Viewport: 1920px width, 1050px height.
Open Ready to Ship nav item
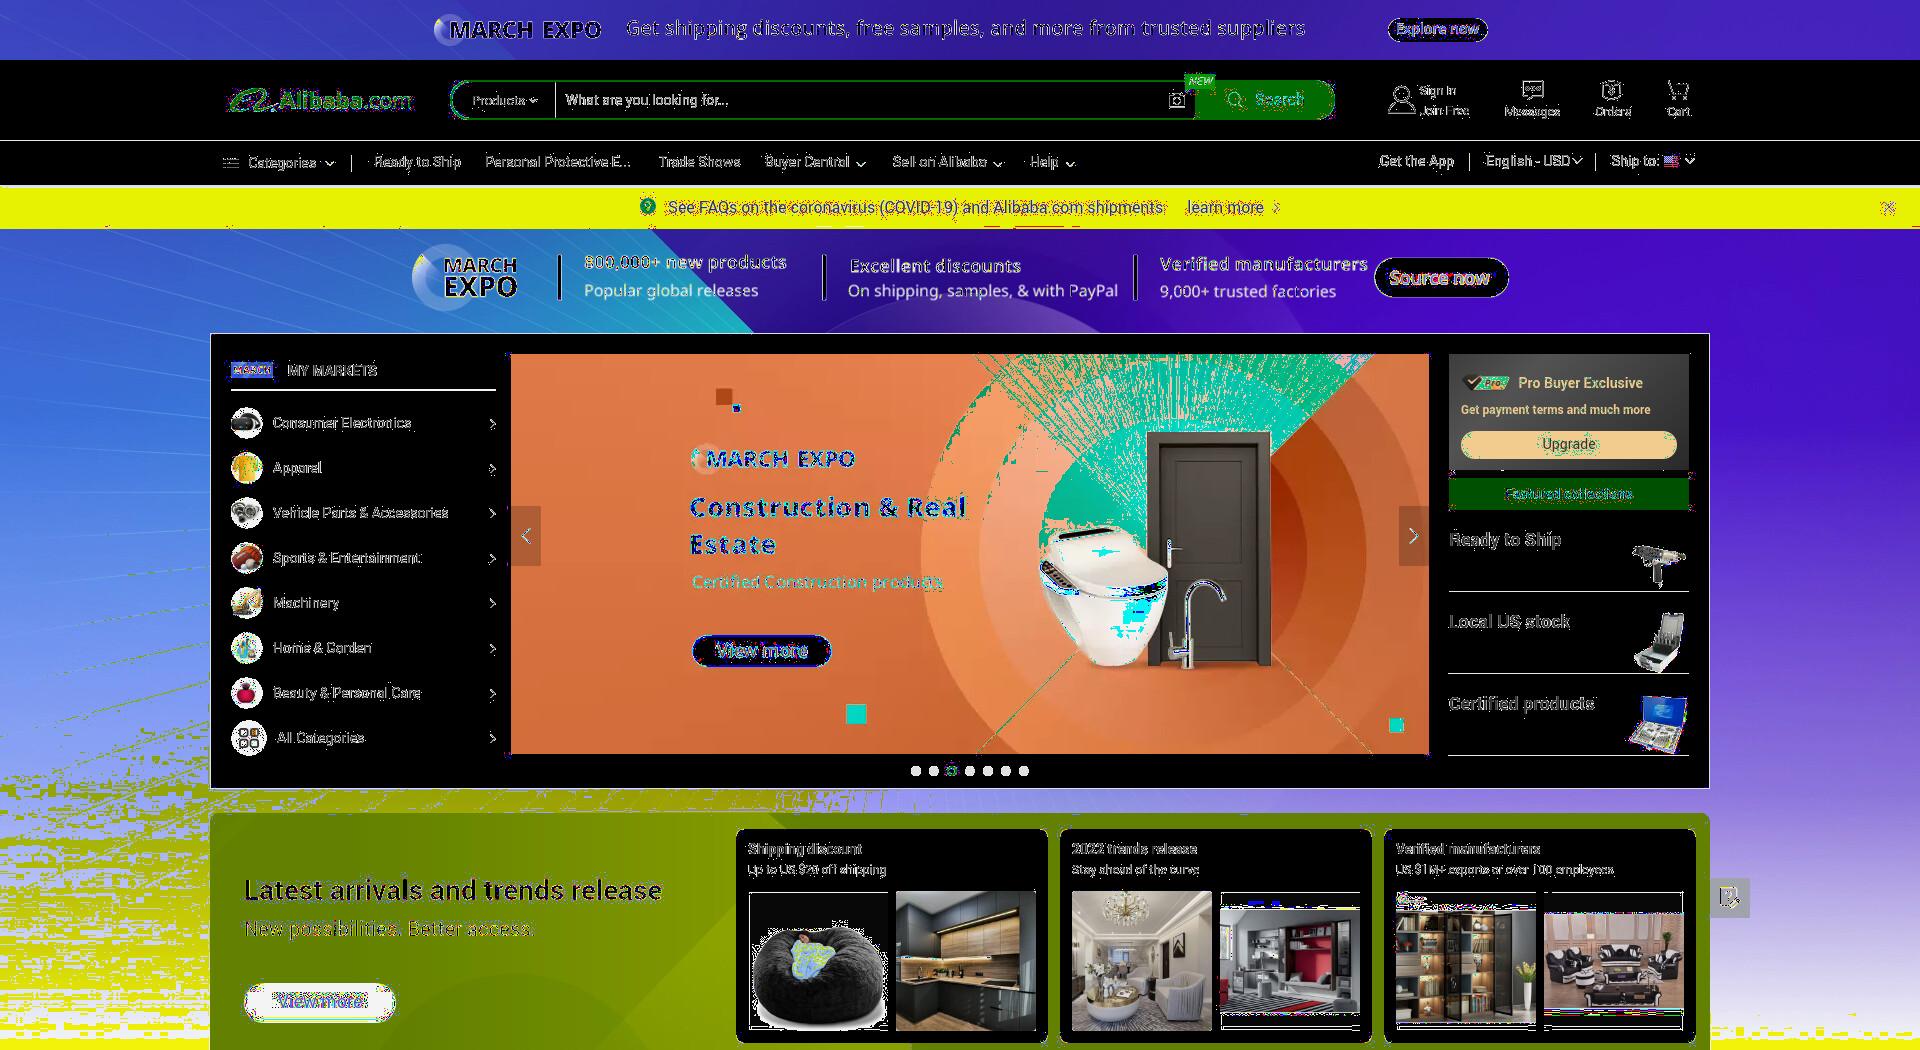417,162
